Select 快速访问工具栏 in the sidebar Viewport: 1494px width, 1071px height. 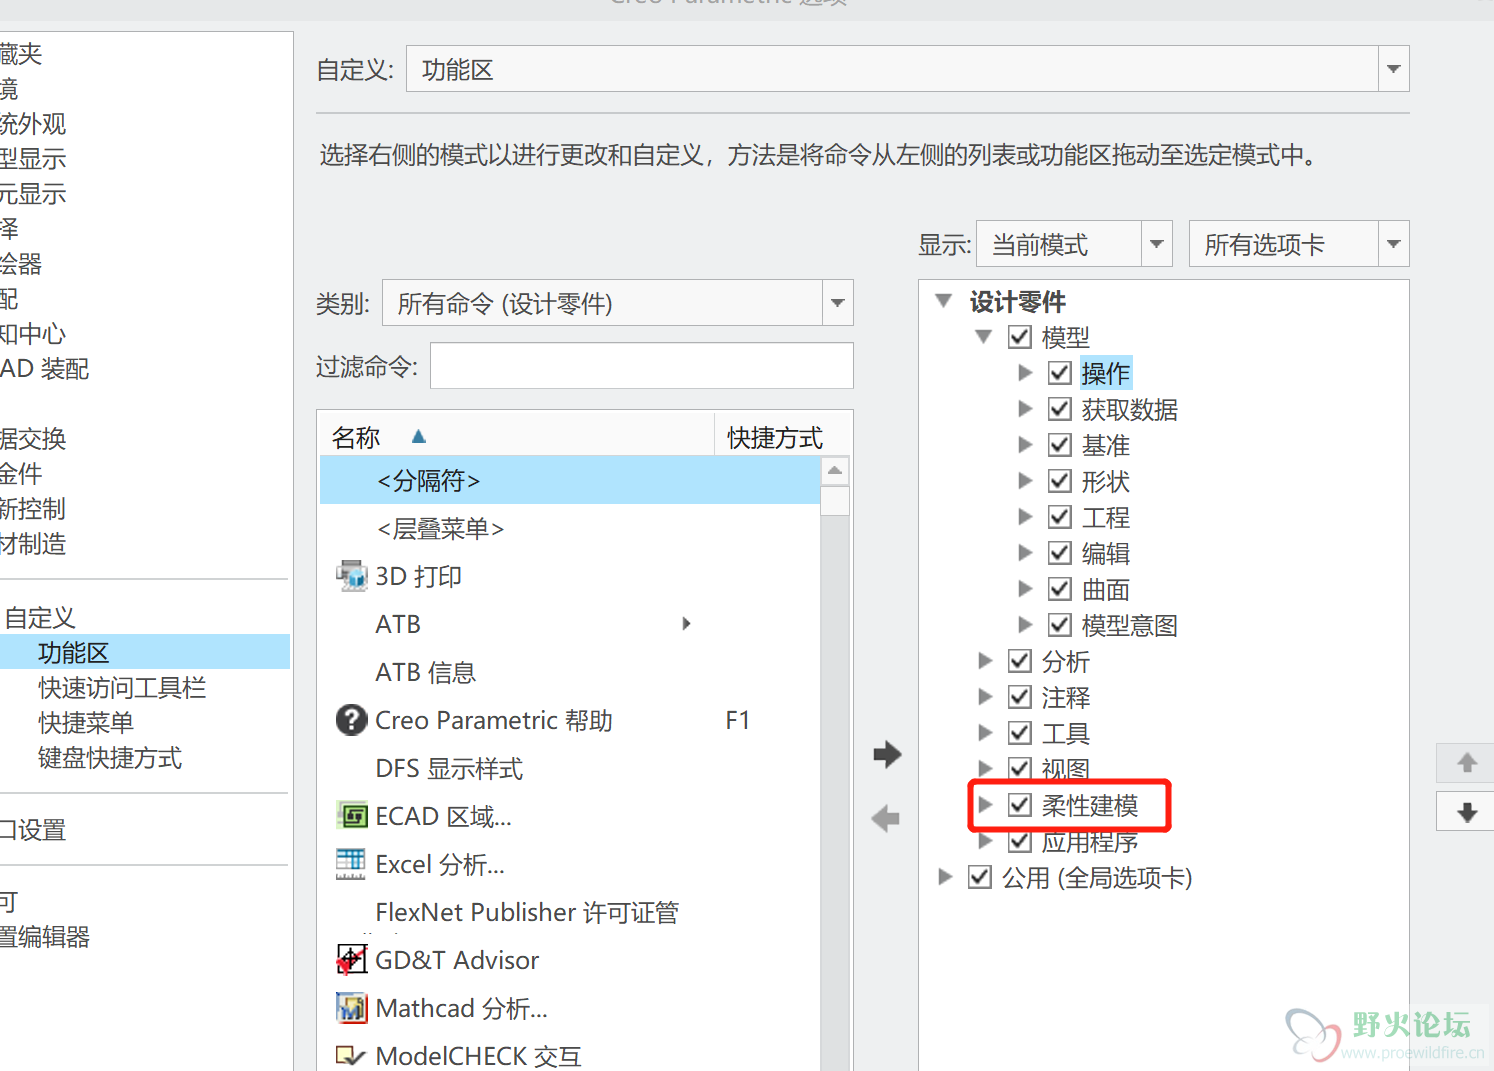tap(122, 688)
